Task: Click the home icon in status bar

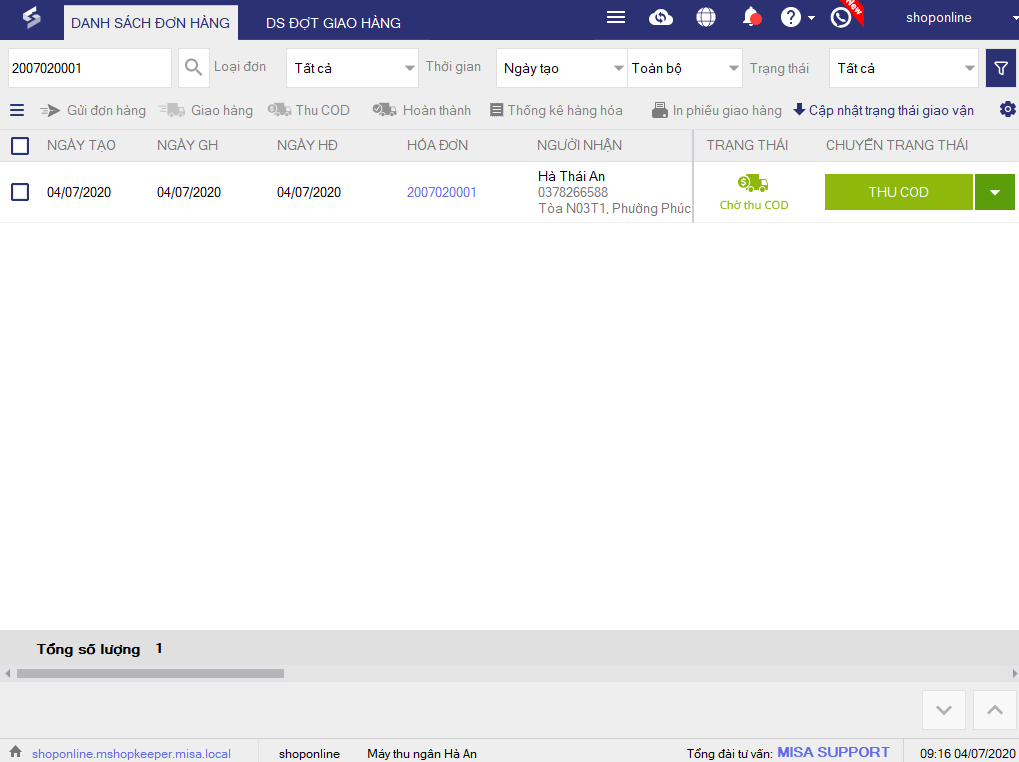Action: tap(16, 752)
